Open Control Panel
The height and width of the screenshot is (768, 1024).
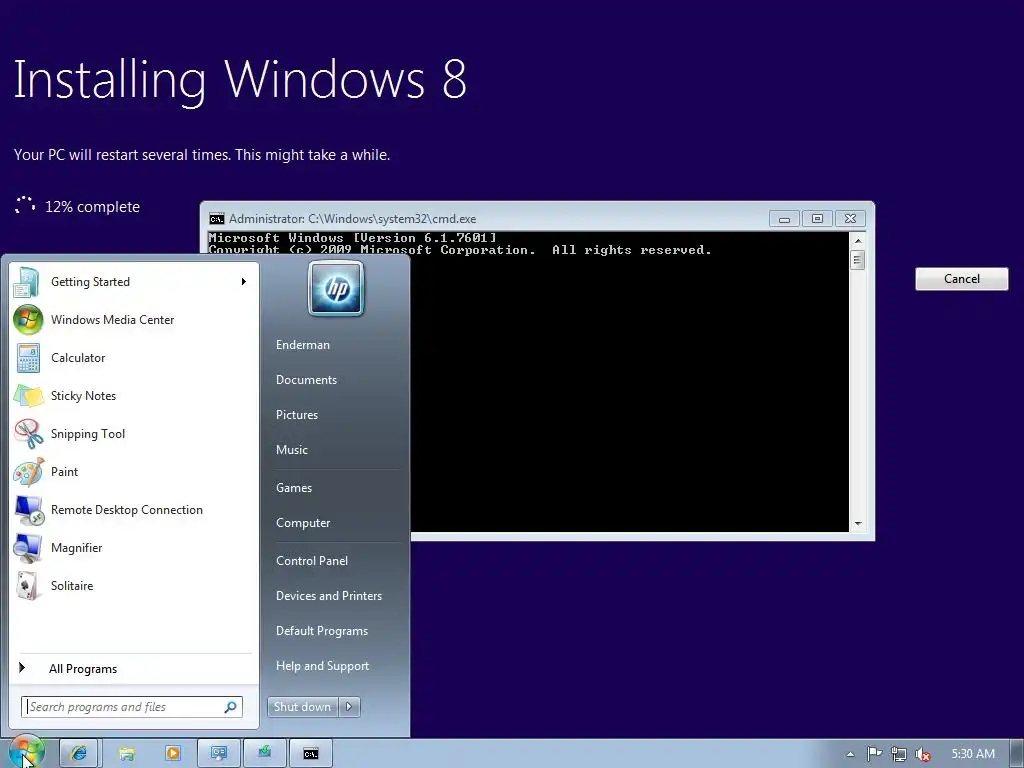click(x=312, y=561)
